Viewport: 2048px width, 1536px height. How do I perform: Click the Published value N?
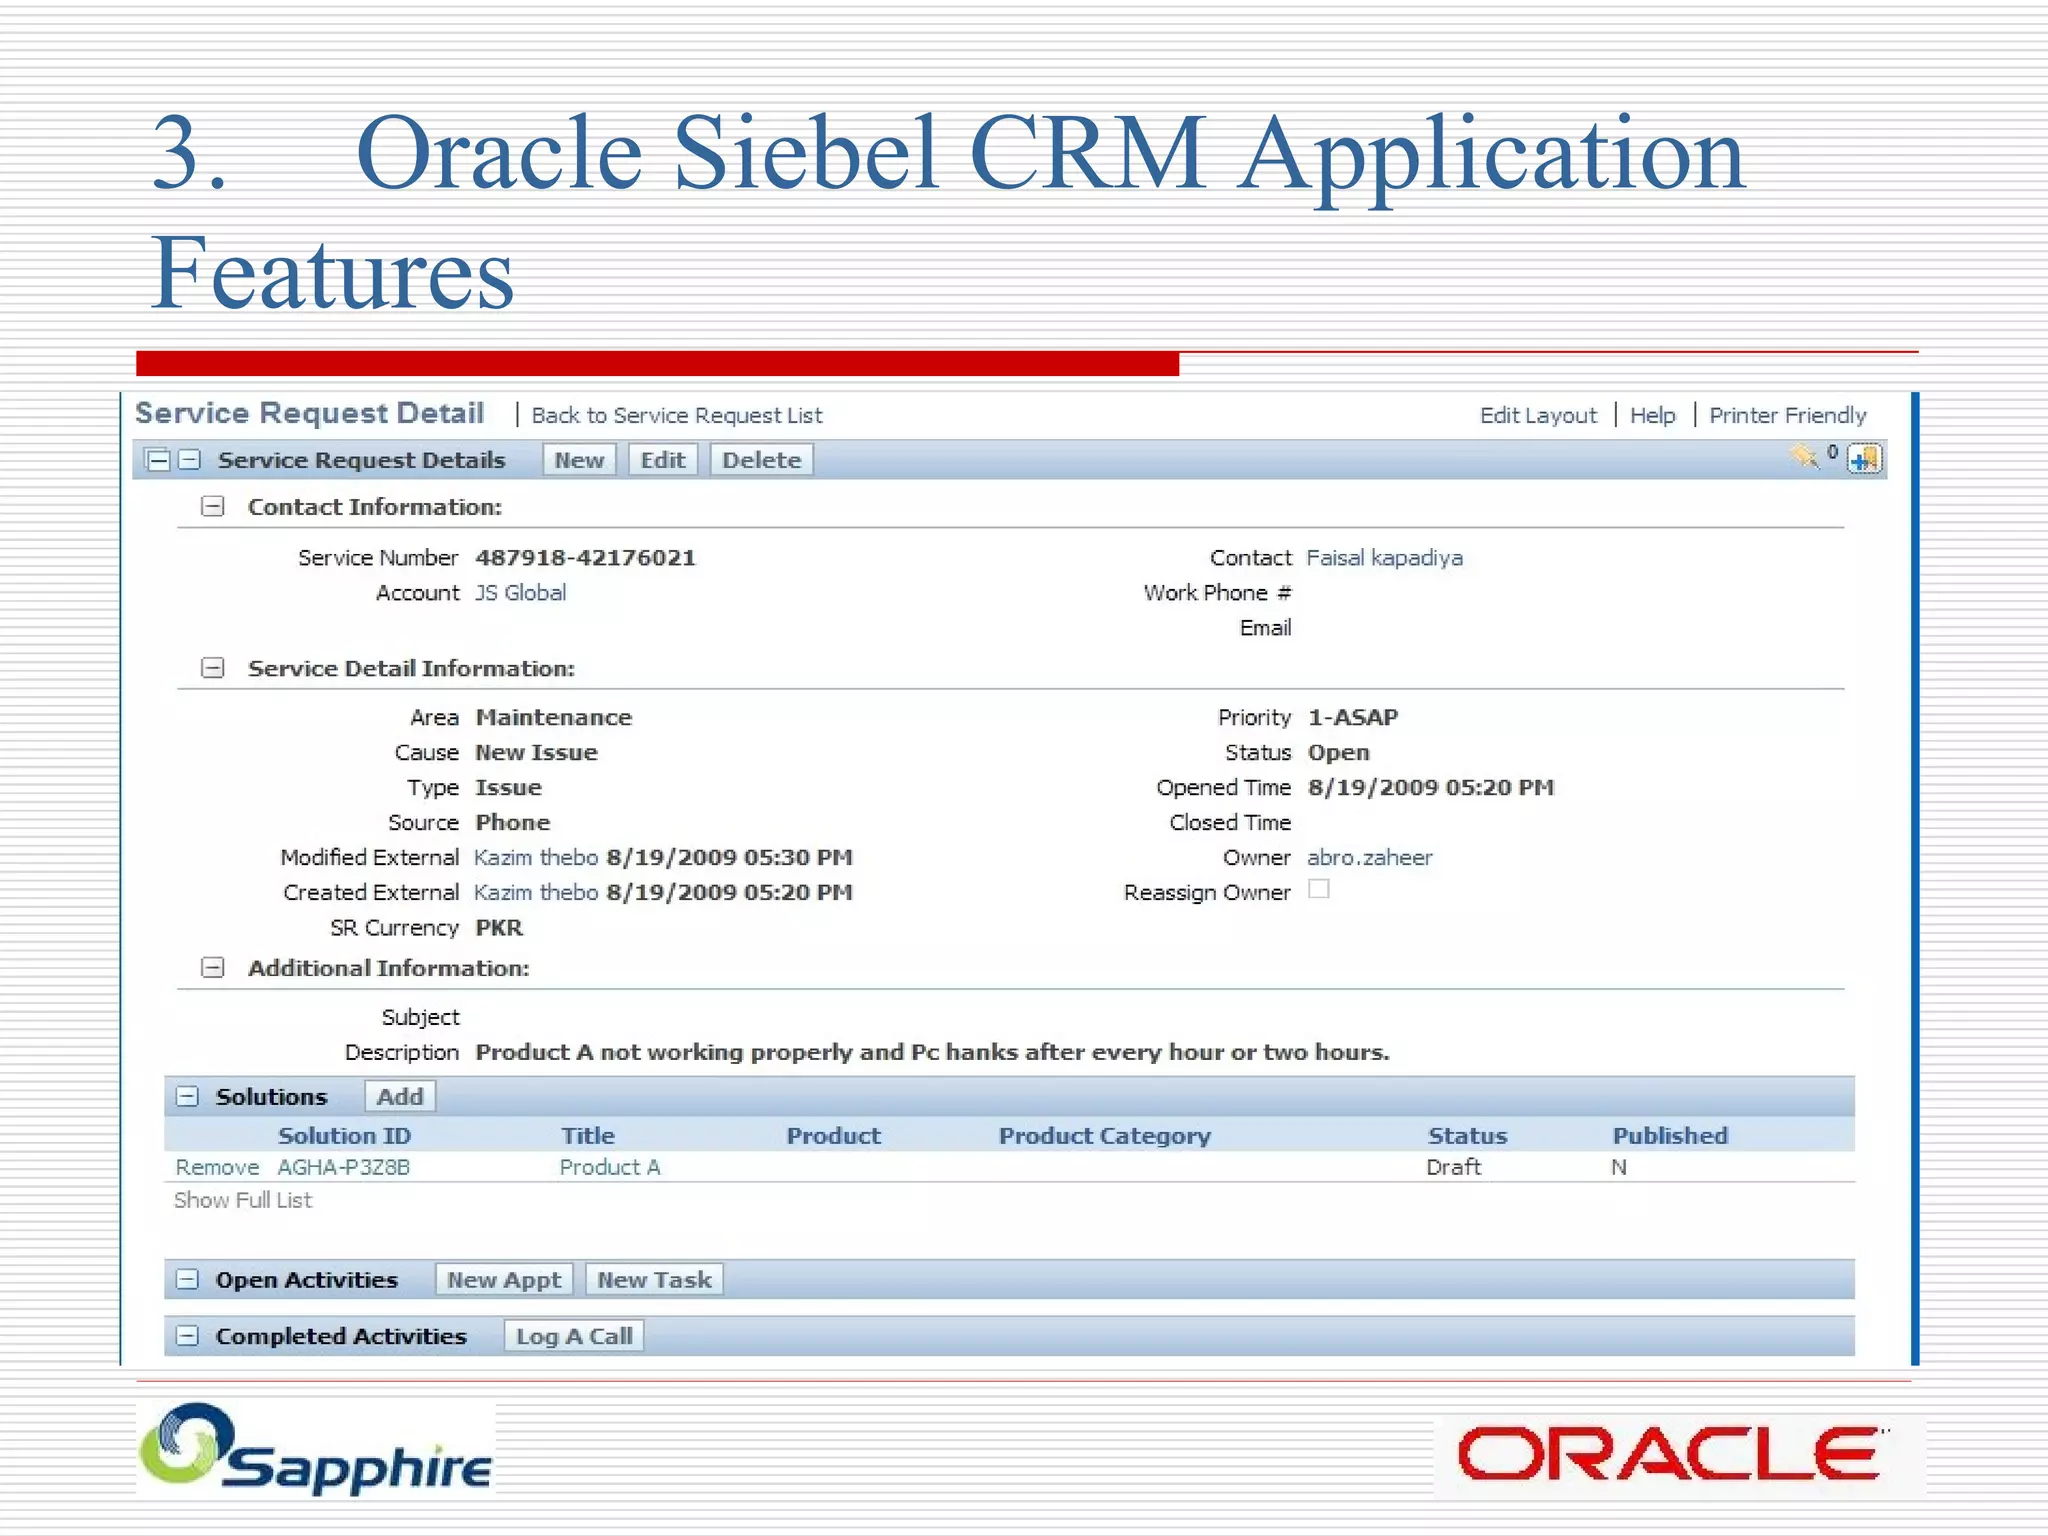[1619, 1167]
